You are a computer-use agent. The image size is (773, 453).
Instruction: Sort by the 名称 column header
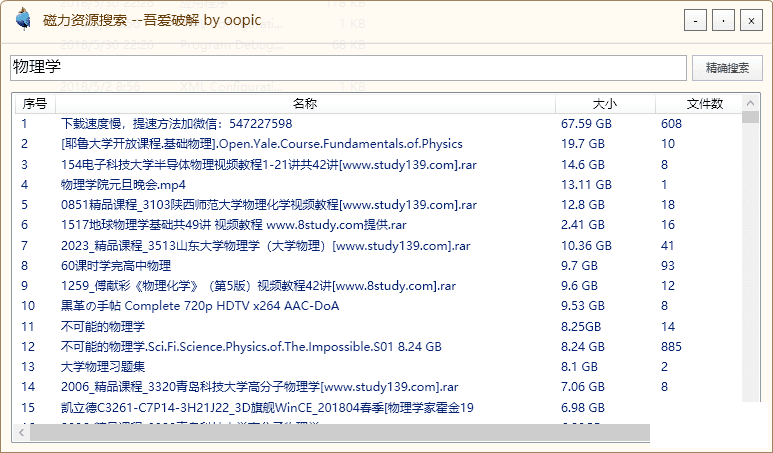305,104
